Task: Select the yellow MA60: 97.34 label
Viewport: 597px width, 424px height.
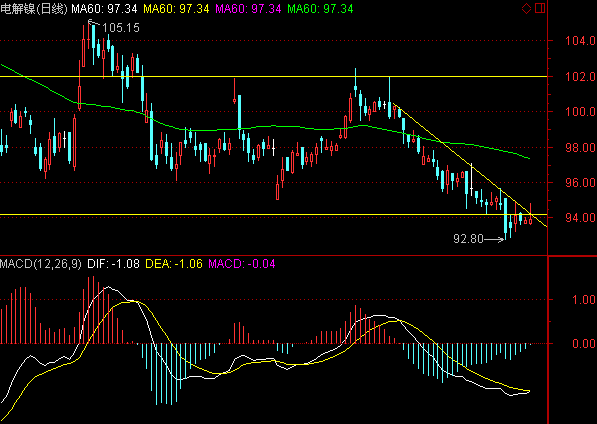Action: [176, 8]
